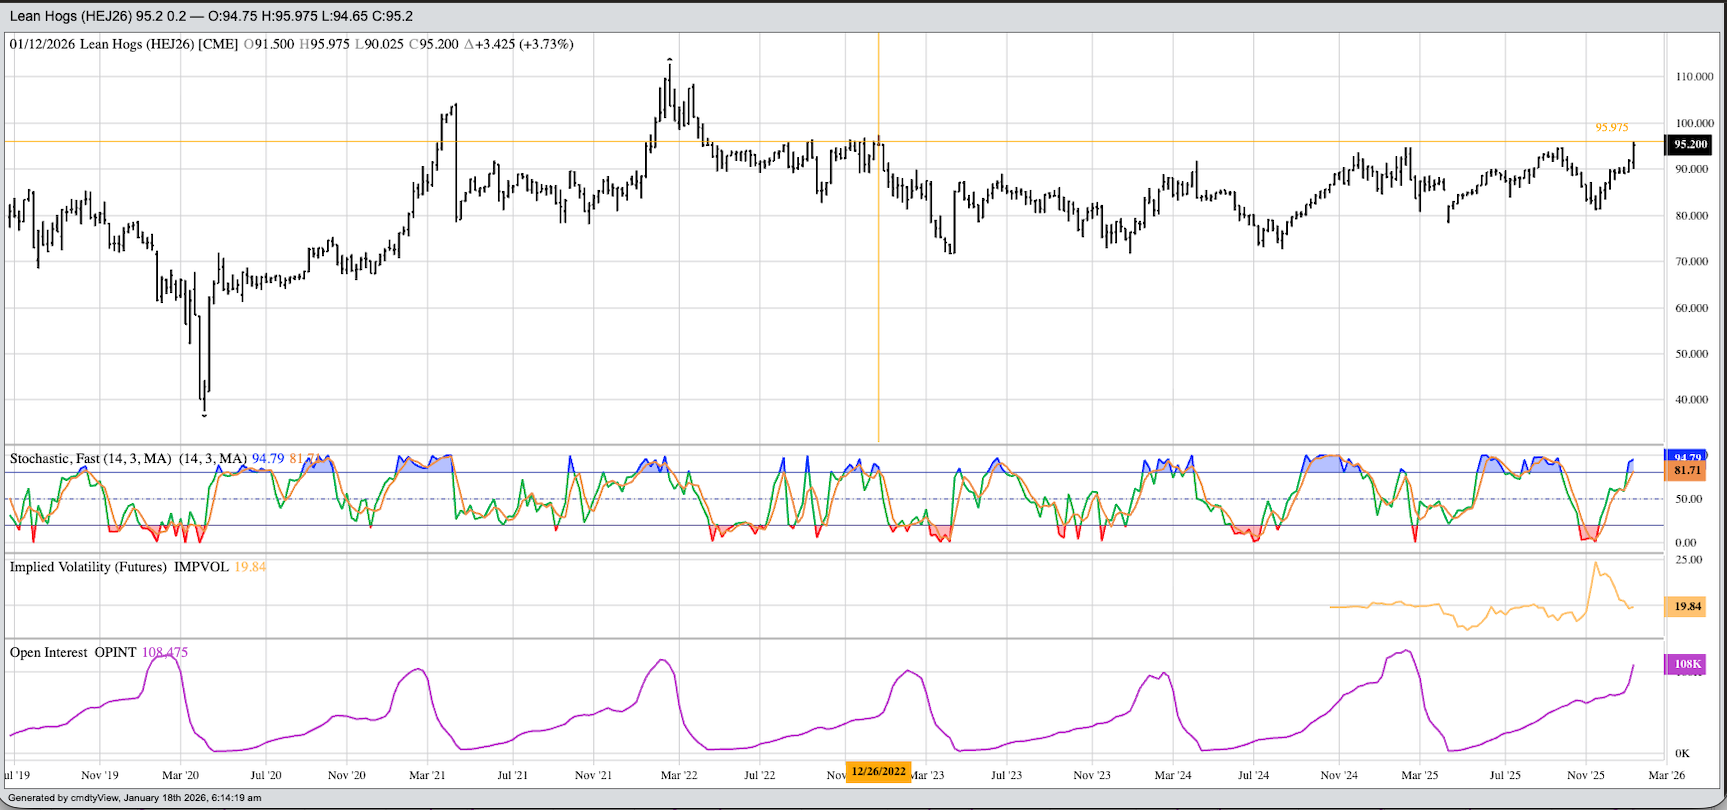Click the orange 95.975 high price label

pyautogui.click(x=1611, y=127)
